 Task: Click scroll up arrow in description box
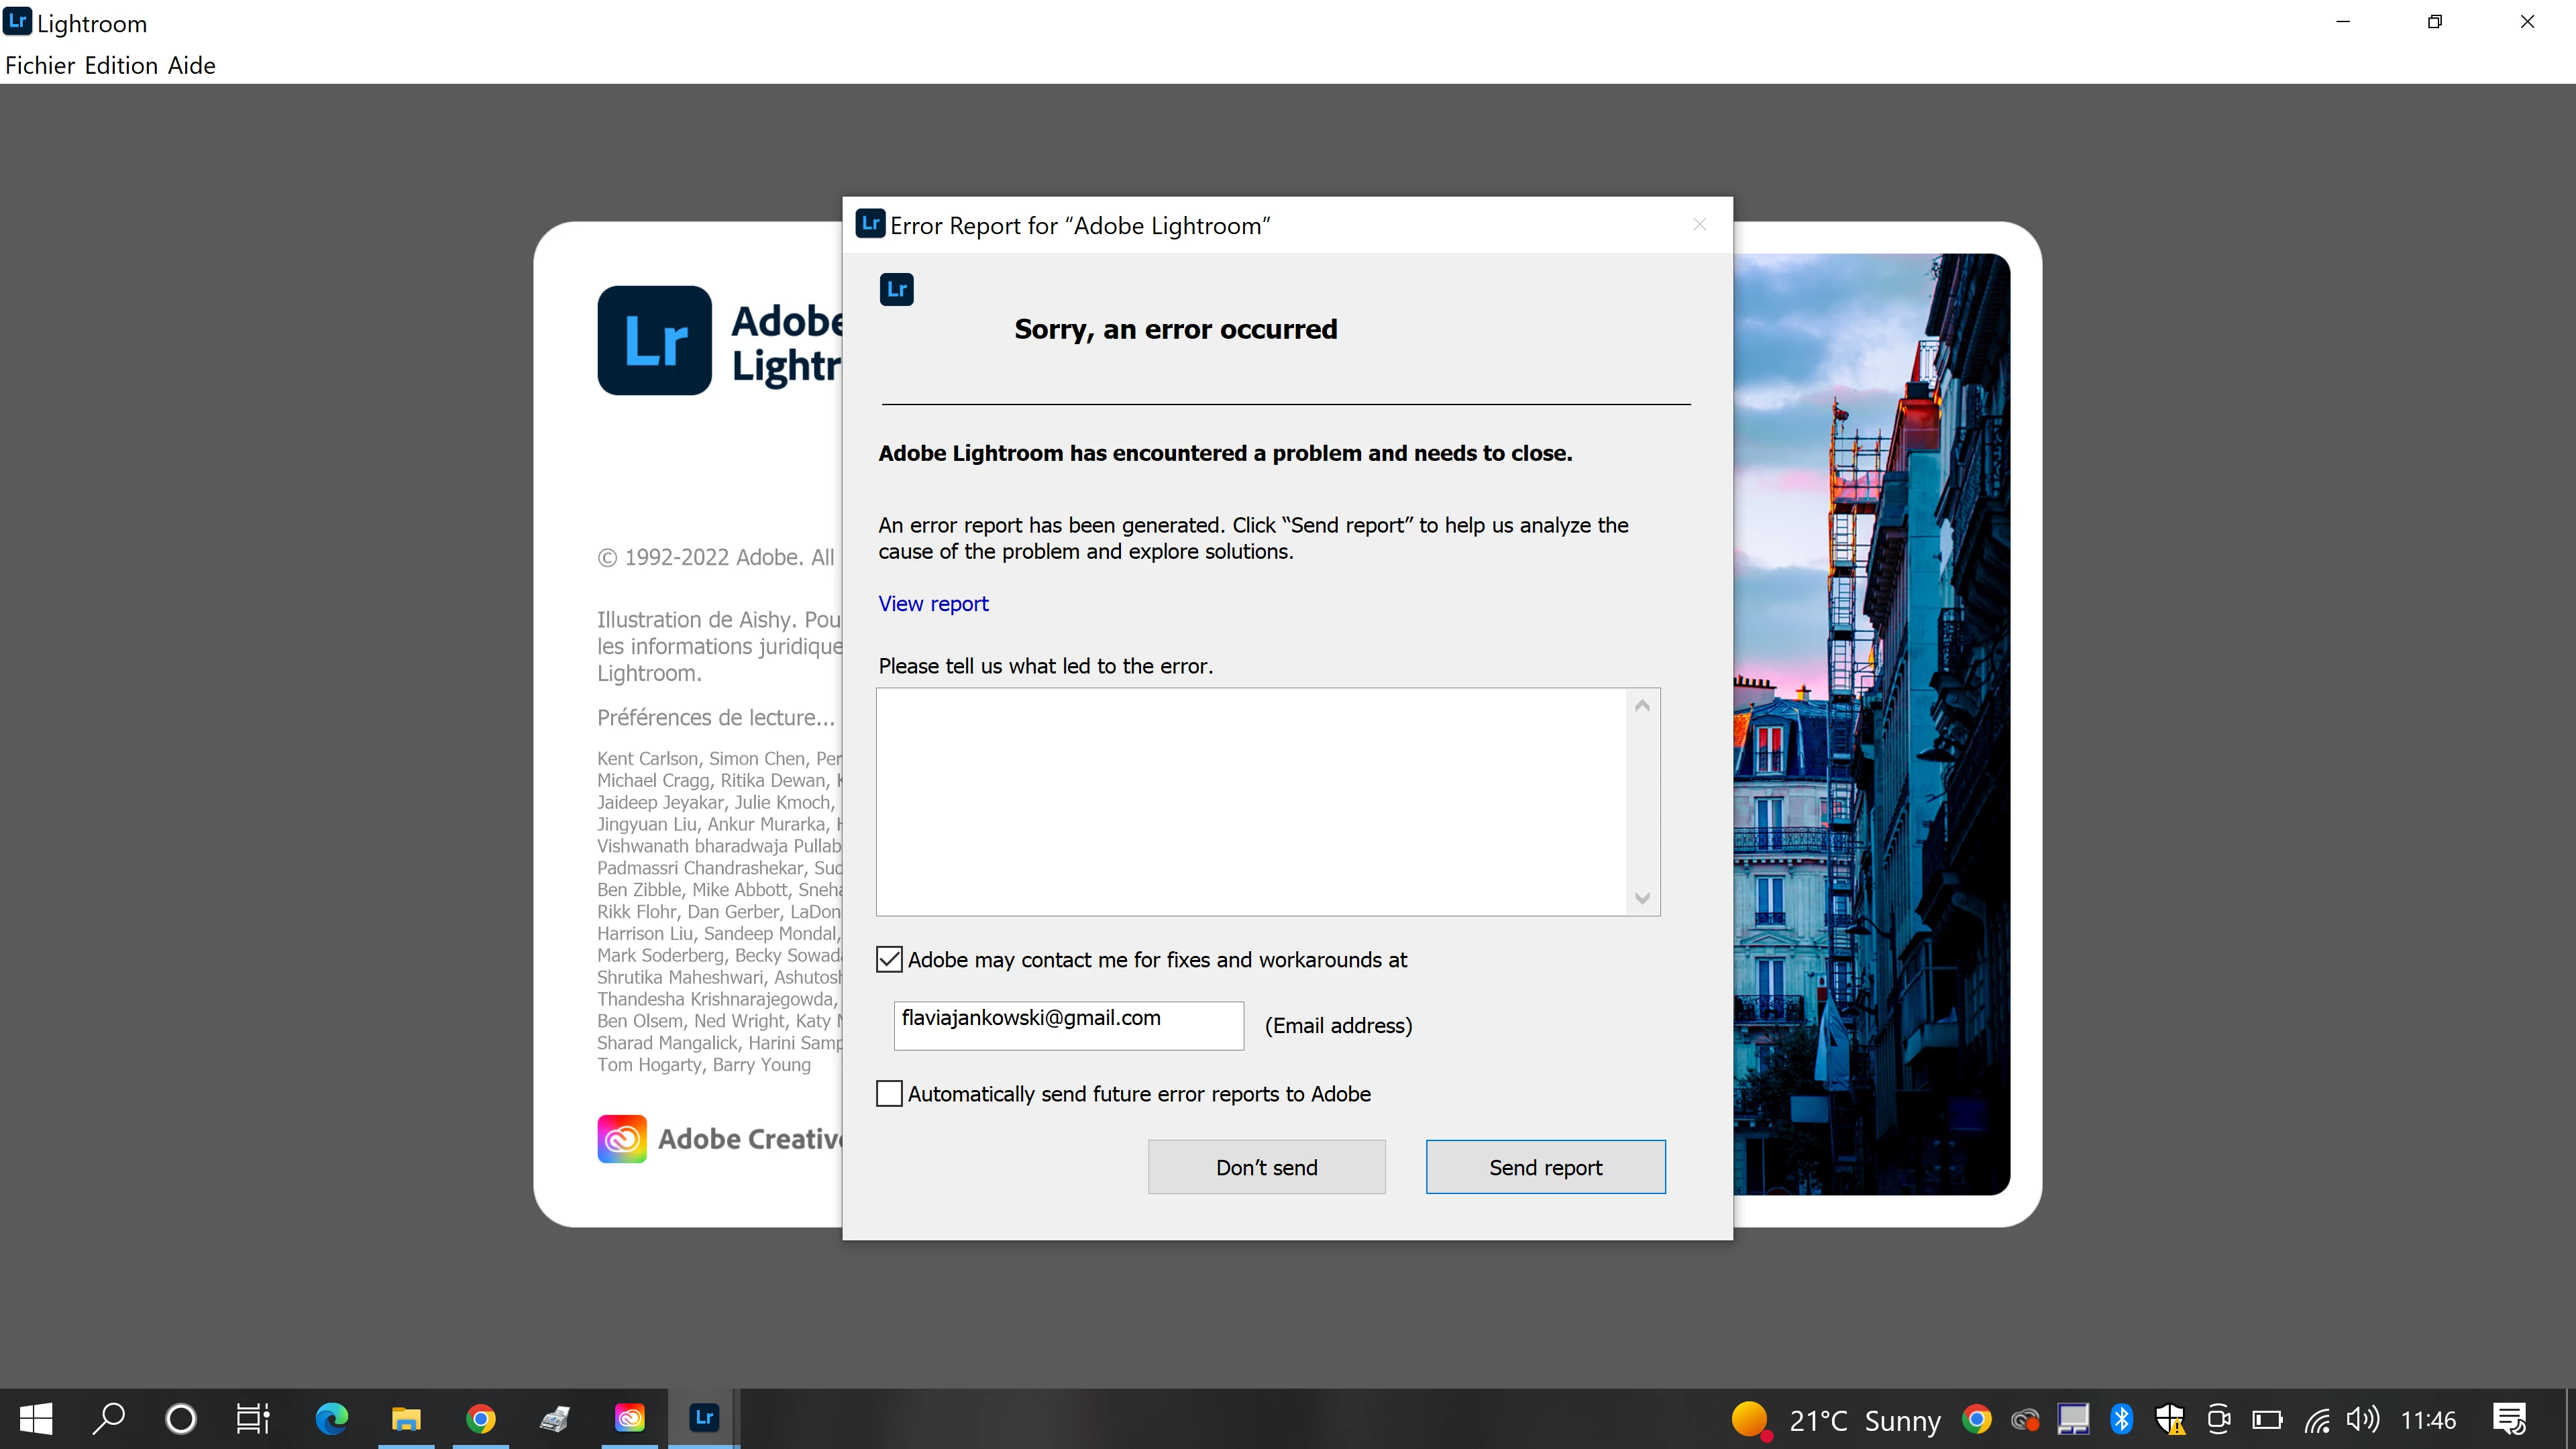tap(1642, 706)
